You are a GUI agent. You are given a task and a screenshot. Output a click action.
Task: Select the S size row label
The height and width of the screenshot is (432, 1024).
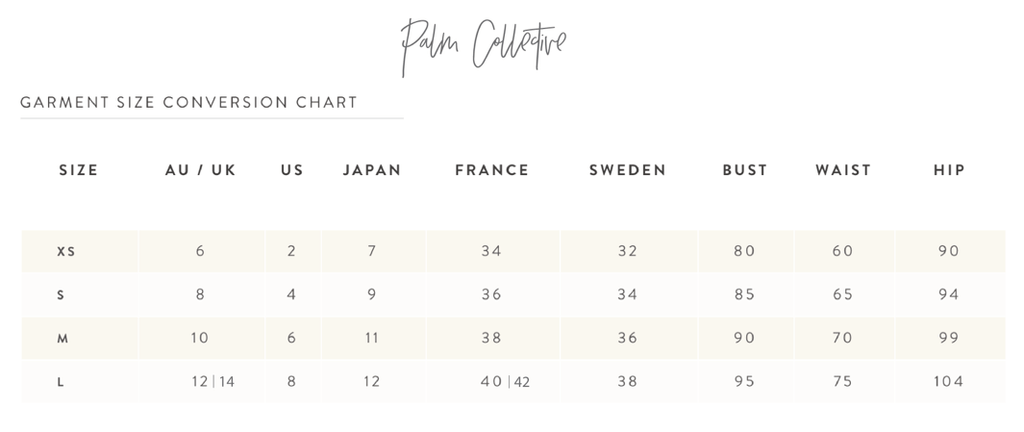(62, 295)
